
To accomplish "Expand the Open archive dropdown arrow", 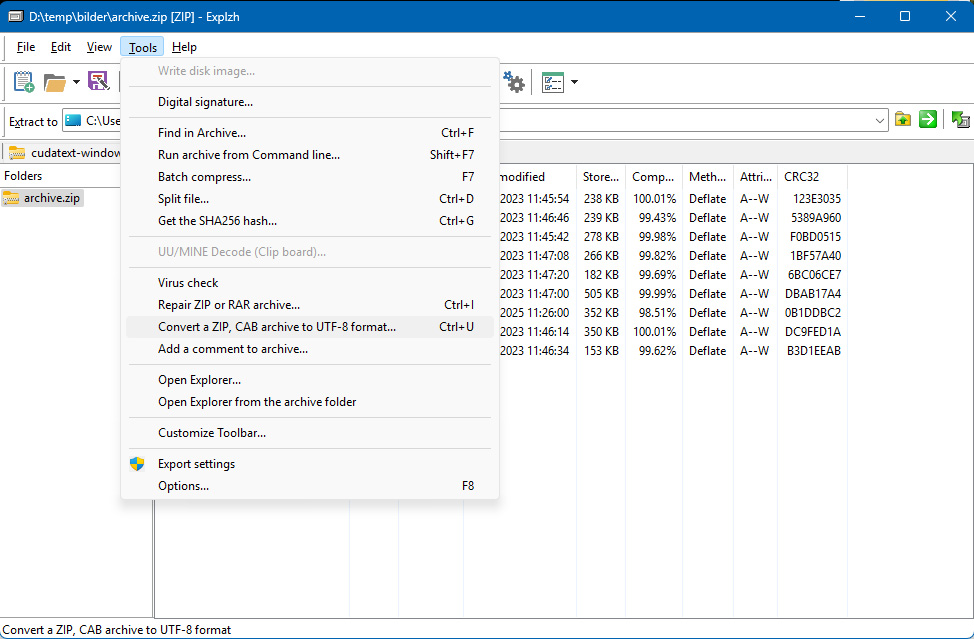I will [x=76, y=82].
